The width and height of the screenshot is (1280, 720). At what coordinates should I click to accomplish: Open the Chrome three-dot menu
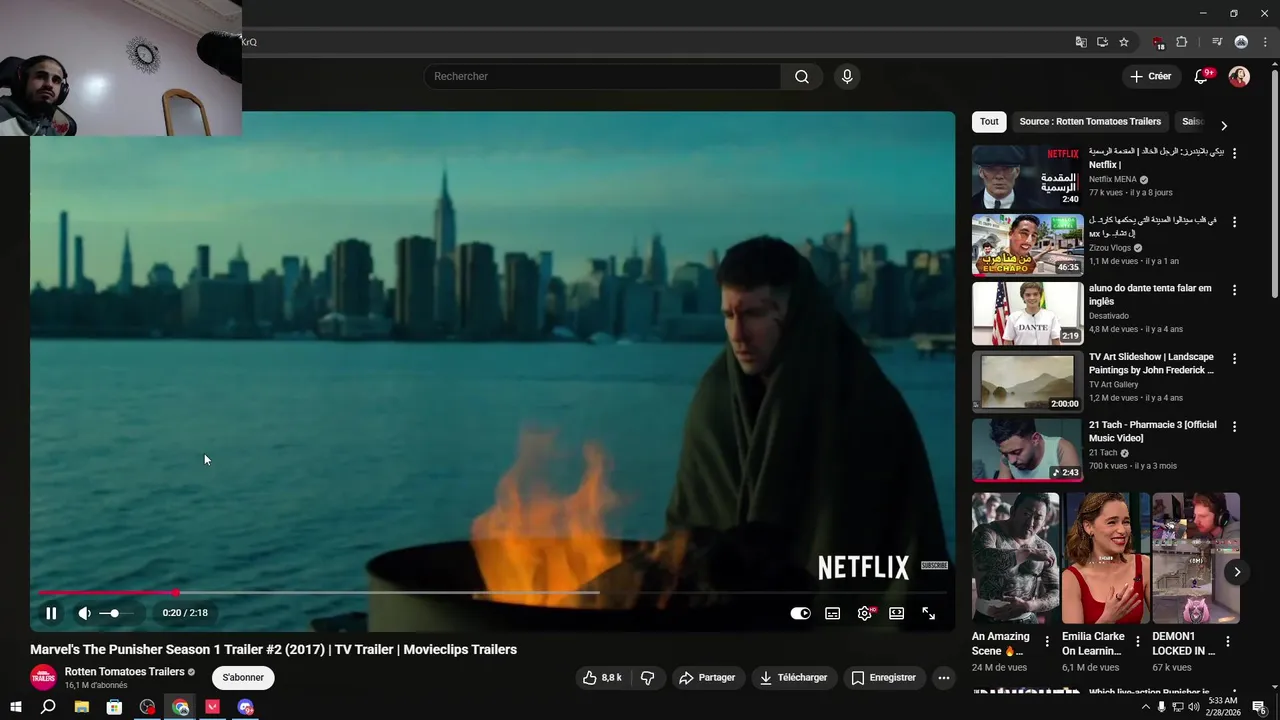[1265, 42]
